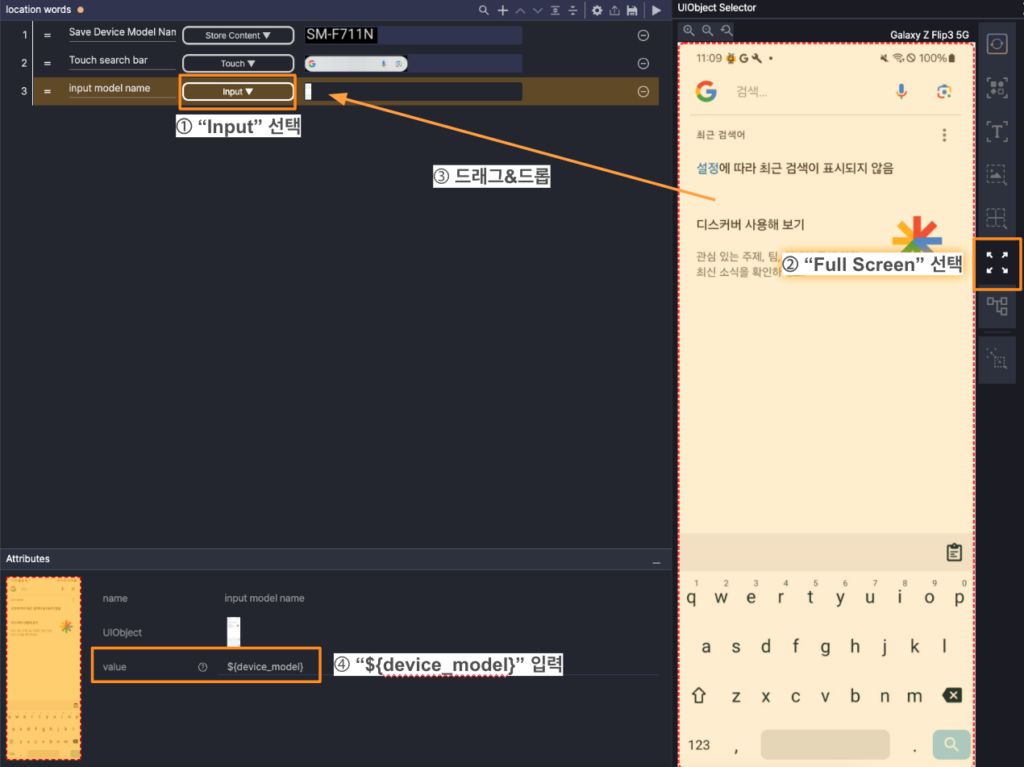Click the refresh device screen icon
The height and width of the screenshot is (767, 1024).
tap(997, 44)
